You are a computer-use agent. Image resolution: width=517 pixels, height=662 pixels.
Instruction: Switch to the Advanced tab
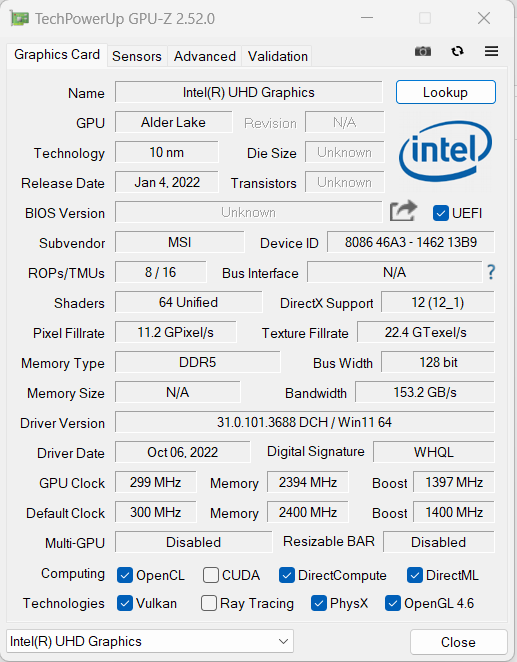point(205,56)
